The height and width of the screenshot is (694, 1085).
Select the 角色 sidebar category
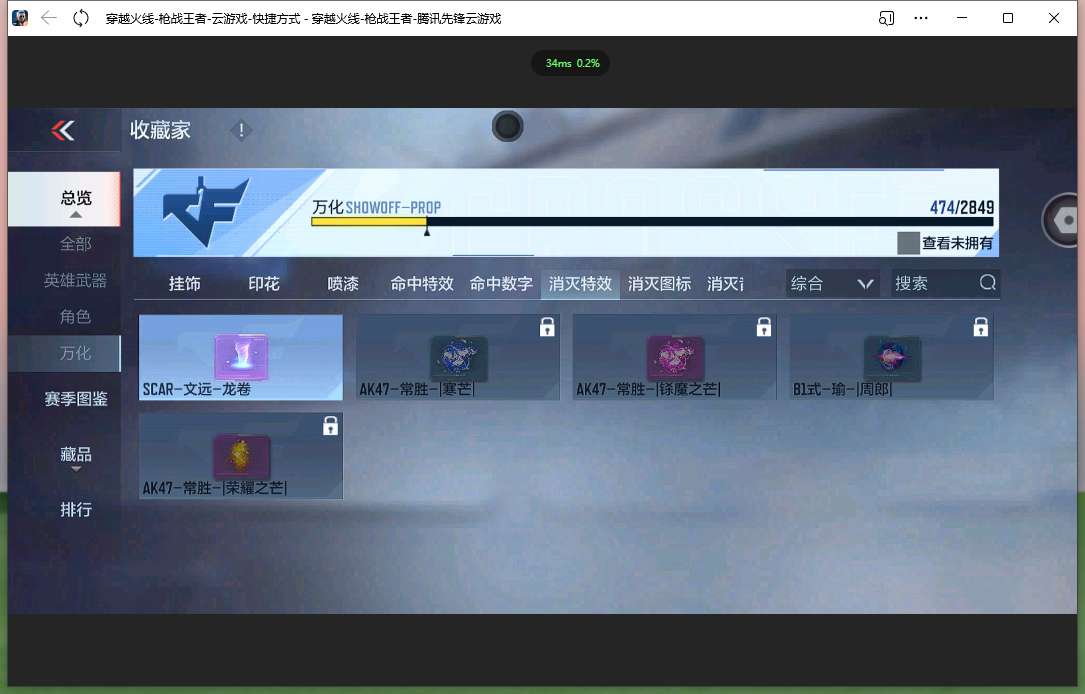(x=75, y=316)
